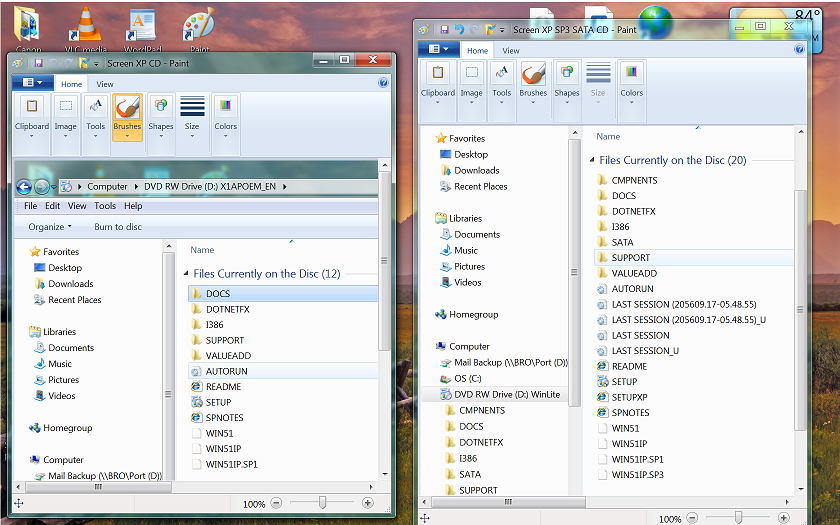Switch to Home tab in SATA CD Paint
Image resolution: width=840 pixels, height=525 pixels.
coord(477,50)
